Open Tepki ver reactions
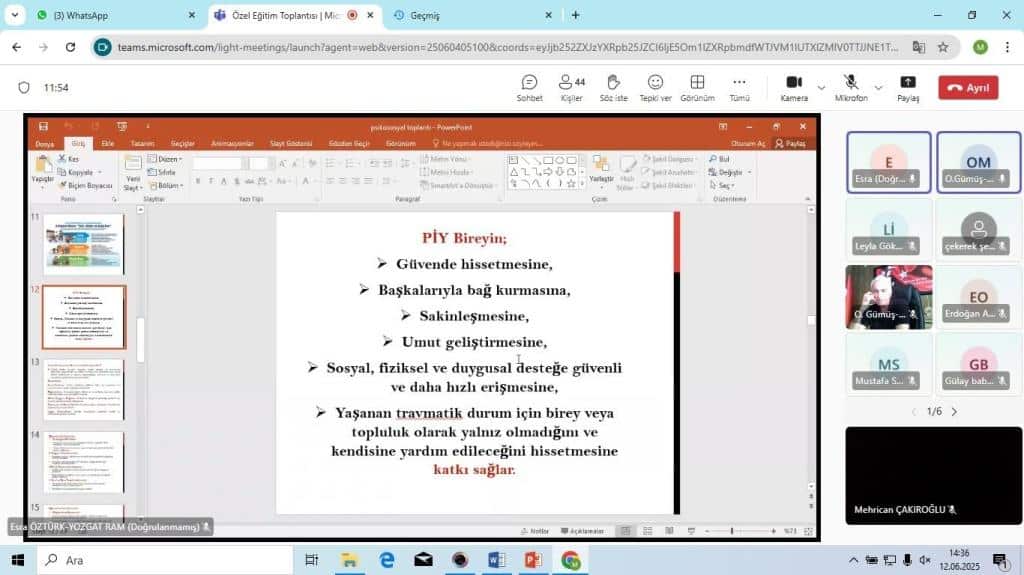The image size is (1024, 575). point(655,88)
